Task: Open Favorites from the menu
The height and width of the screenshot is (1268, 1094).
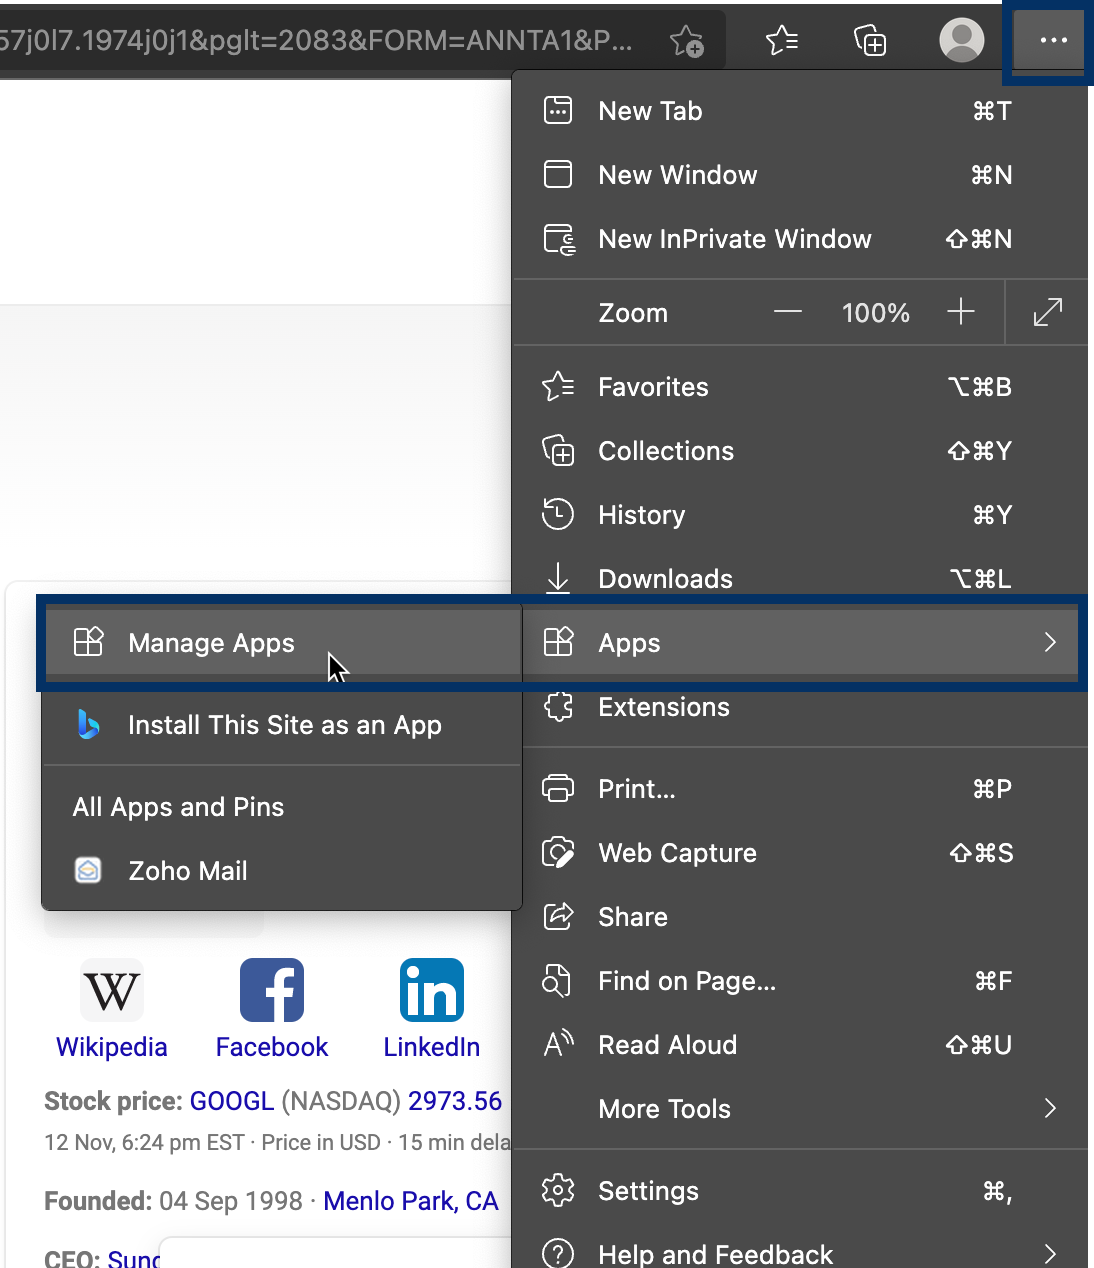Action: tap(800, 387)
